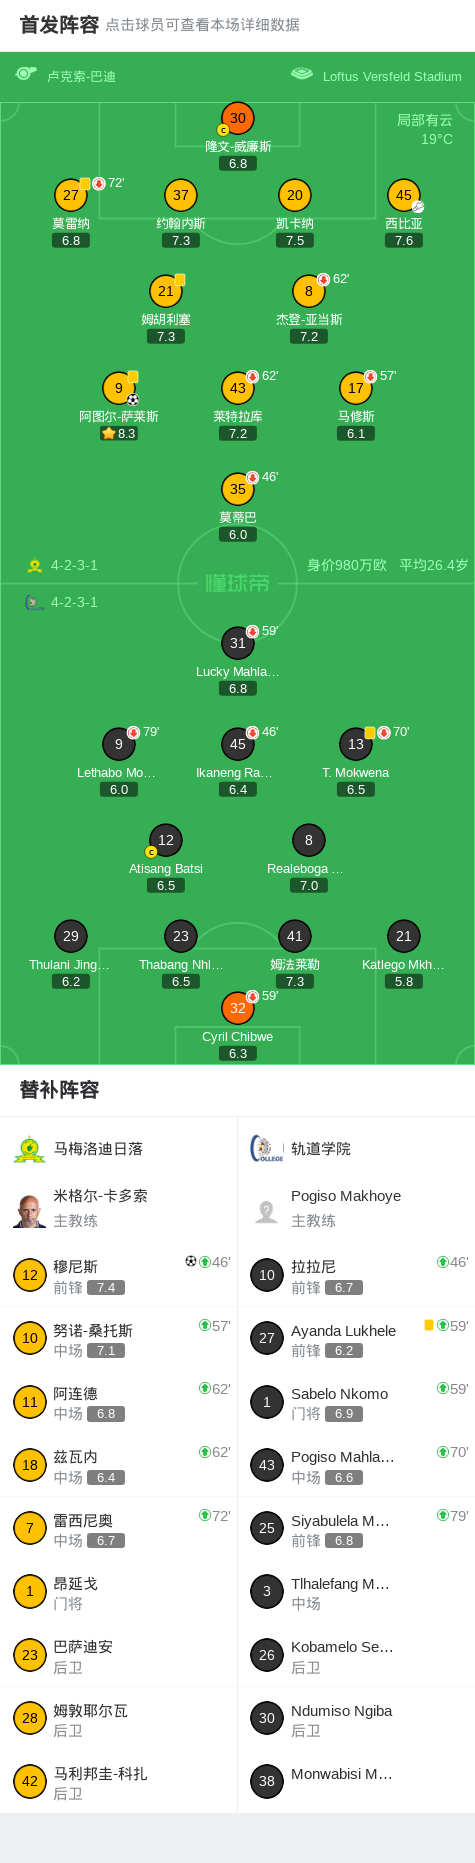Open substitute 努诺-桑托斯 details
The image size is (475, 1863).
pos(119,1339)
